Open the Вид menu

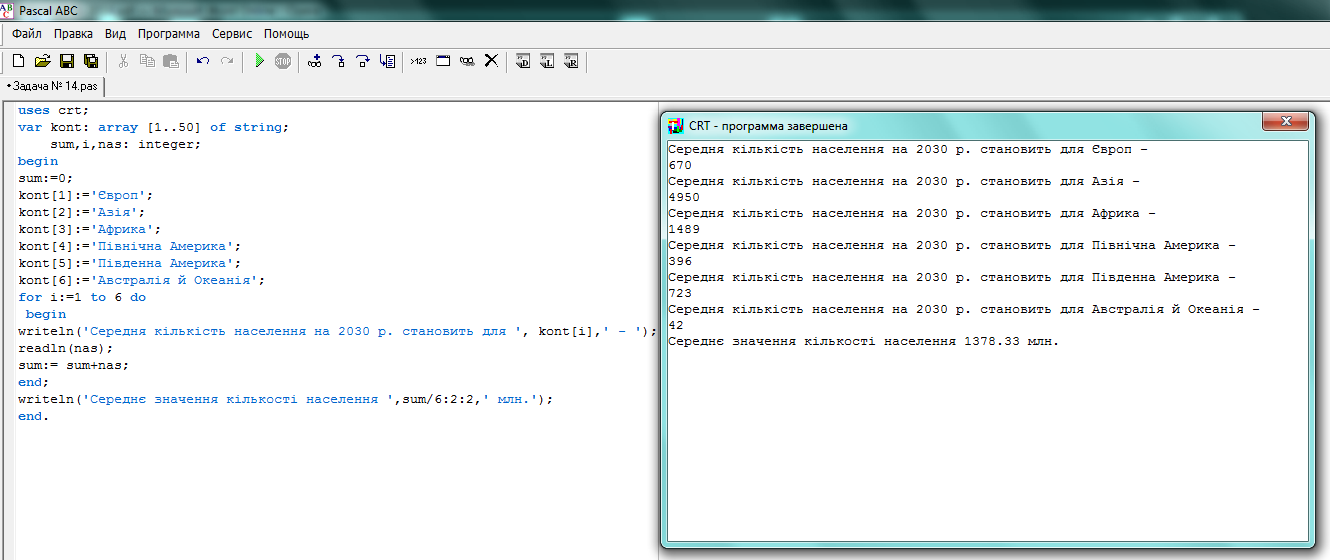pyautogui.click(x=115, y=34)
